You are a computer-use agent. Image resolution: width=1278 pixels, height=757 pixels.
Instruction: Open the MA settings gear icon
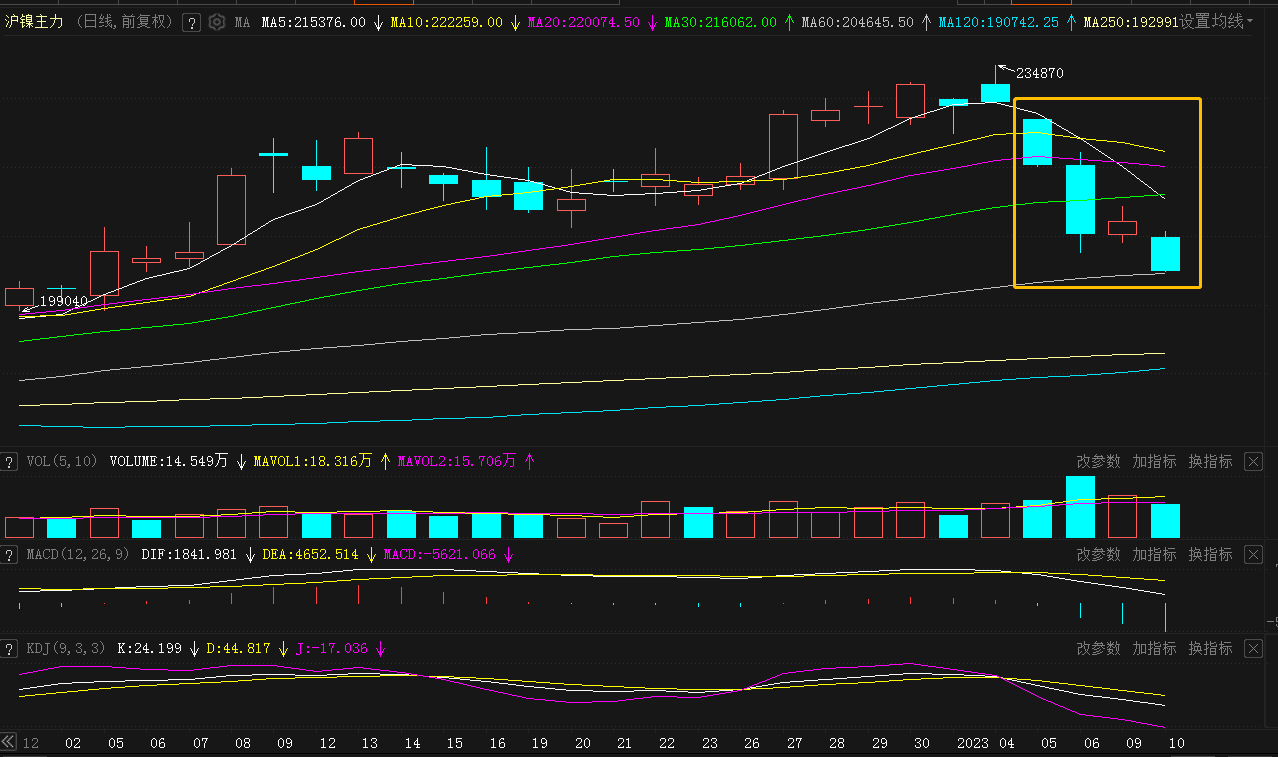[216, 22]
